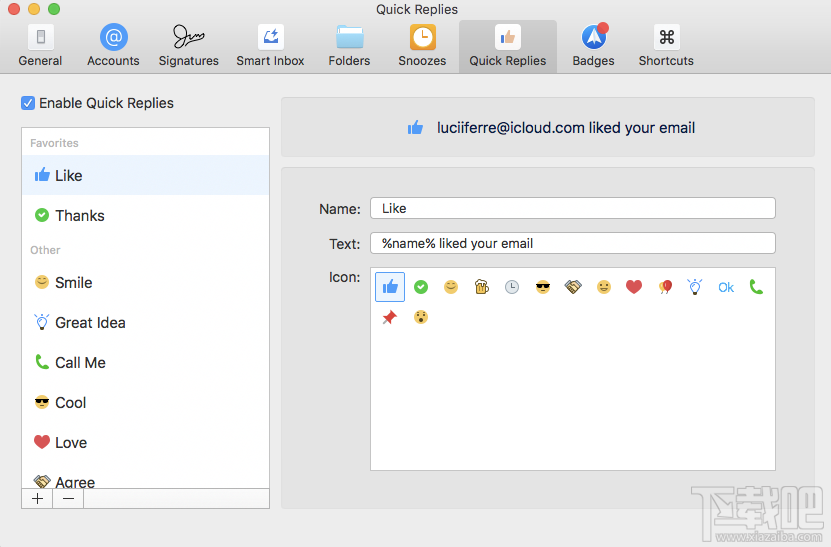Select the Smile quick reply row
Image resolution: width=831 pixels, height=547 pixels.
(x=145, y=283)
